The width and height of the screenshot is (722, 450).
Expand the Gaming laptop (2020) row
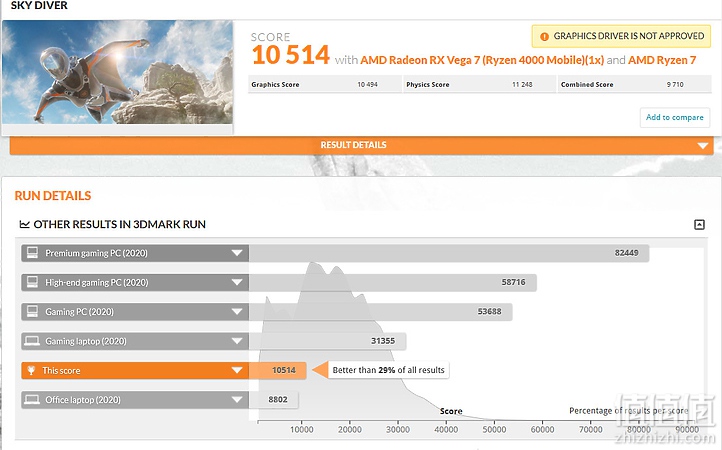click(237, 341)
